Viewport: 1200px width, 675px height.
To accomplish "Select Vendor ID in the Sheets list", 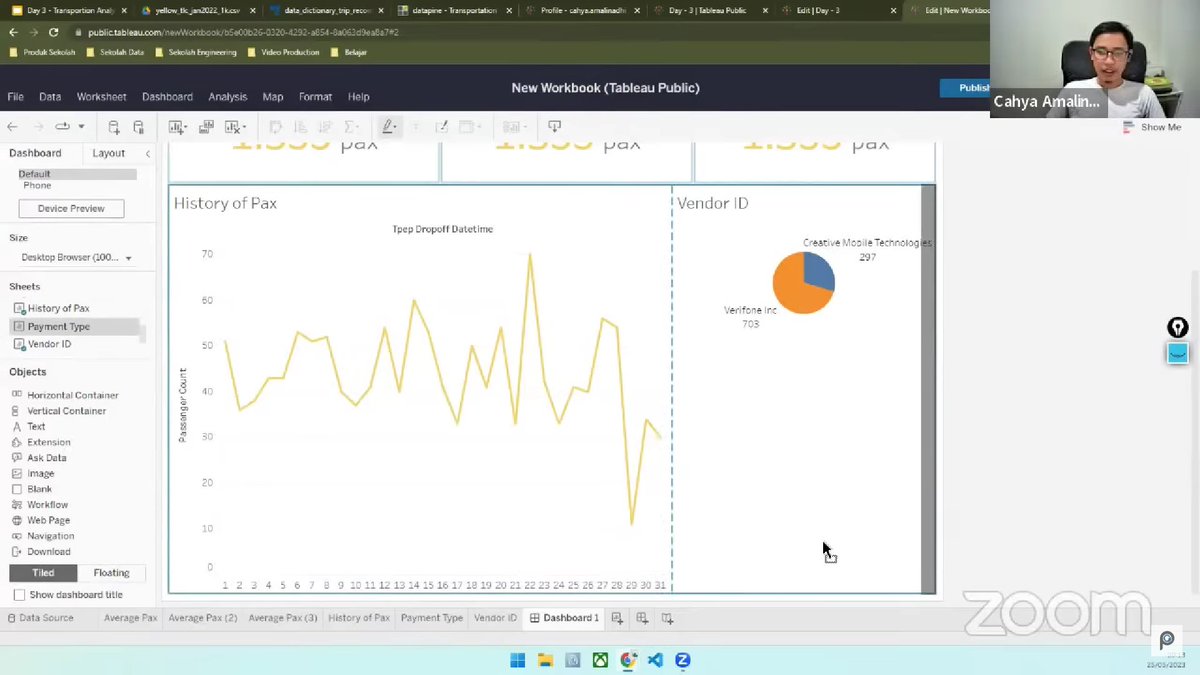I will pyautogui.click(x=75, y=344).
